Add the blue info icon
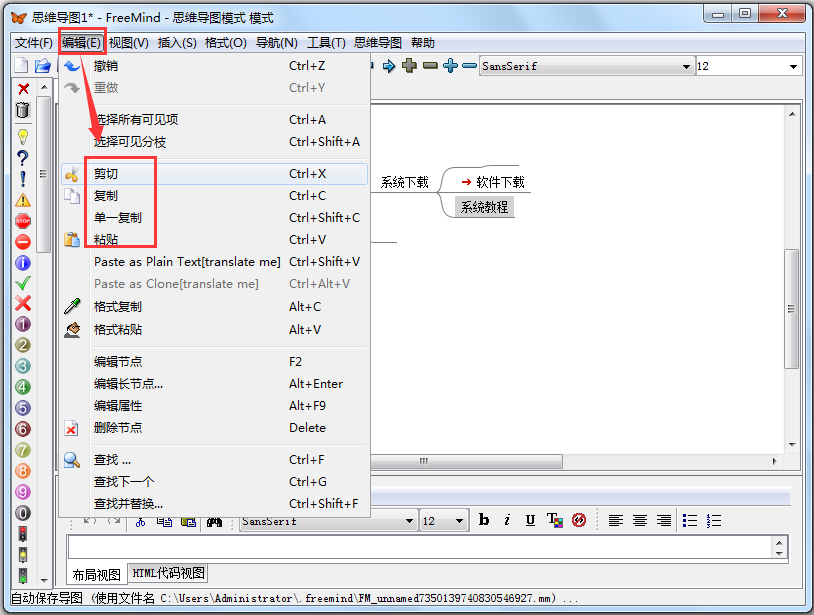The image size is (814, 615). [x=23, y=263]
